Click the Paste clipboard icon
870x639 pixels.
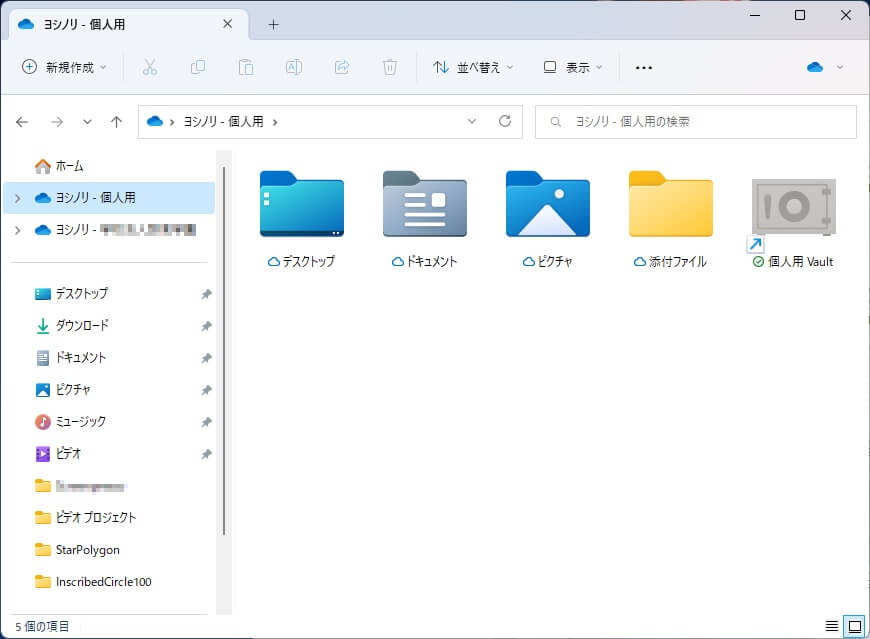coord(246,67)
